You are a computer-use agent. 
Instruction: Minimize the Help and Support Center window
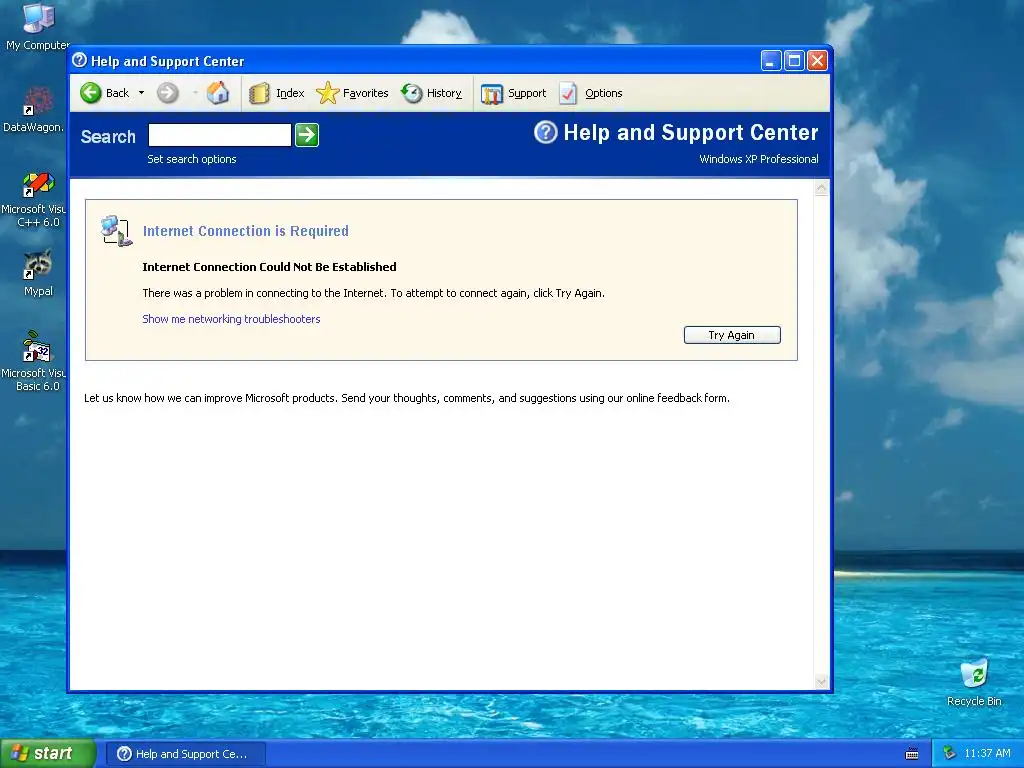[771, 61]
